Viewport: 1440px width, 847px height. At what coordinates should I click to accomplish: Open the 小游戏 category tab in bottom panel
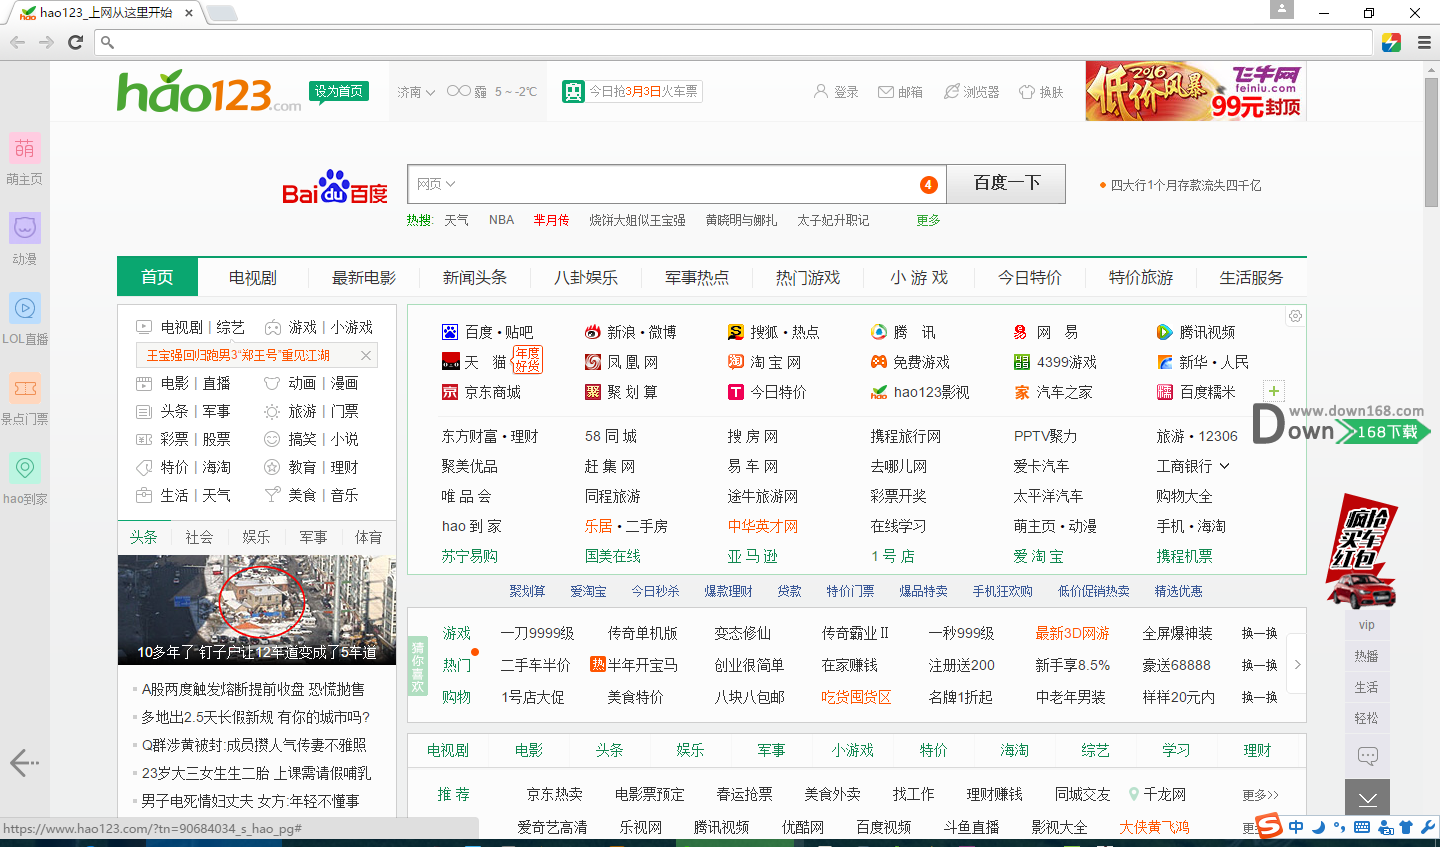point(852,750)
